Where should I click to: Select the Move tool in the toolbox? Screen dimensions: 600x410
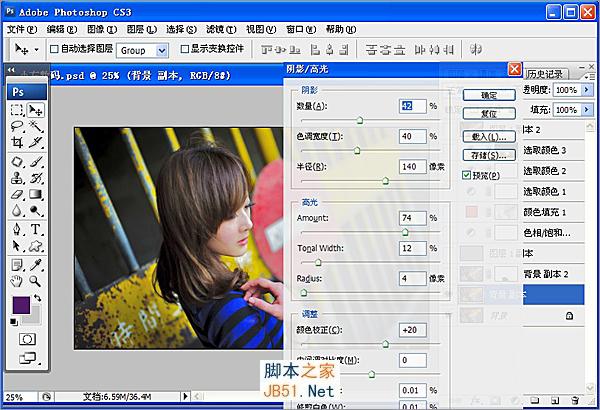click(x=36, y=110)
